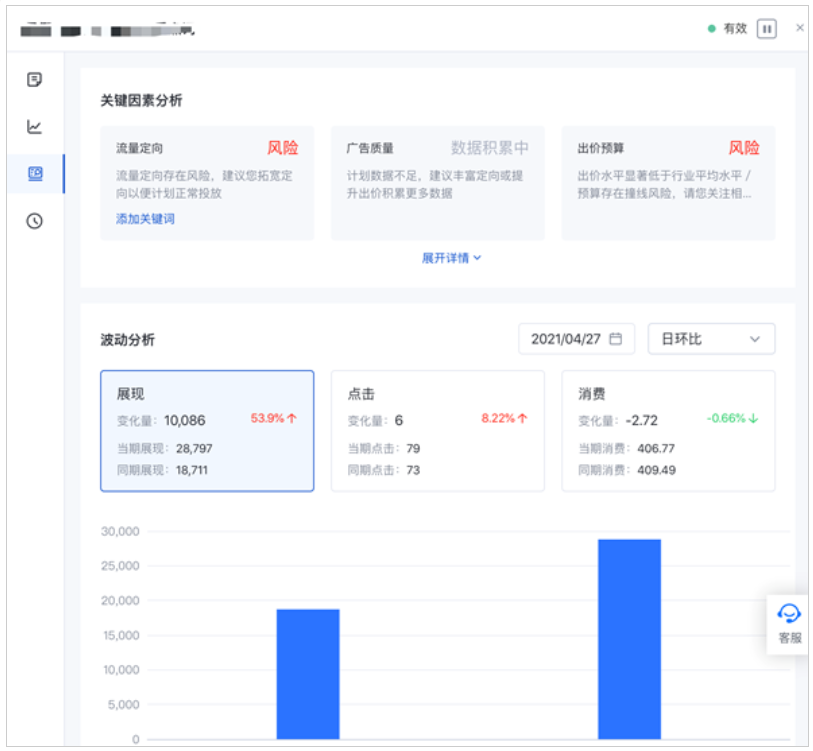Screen dimensions: 813x751
Task: Click the pause button near 有效 status
Action: [x=767, y=28]
